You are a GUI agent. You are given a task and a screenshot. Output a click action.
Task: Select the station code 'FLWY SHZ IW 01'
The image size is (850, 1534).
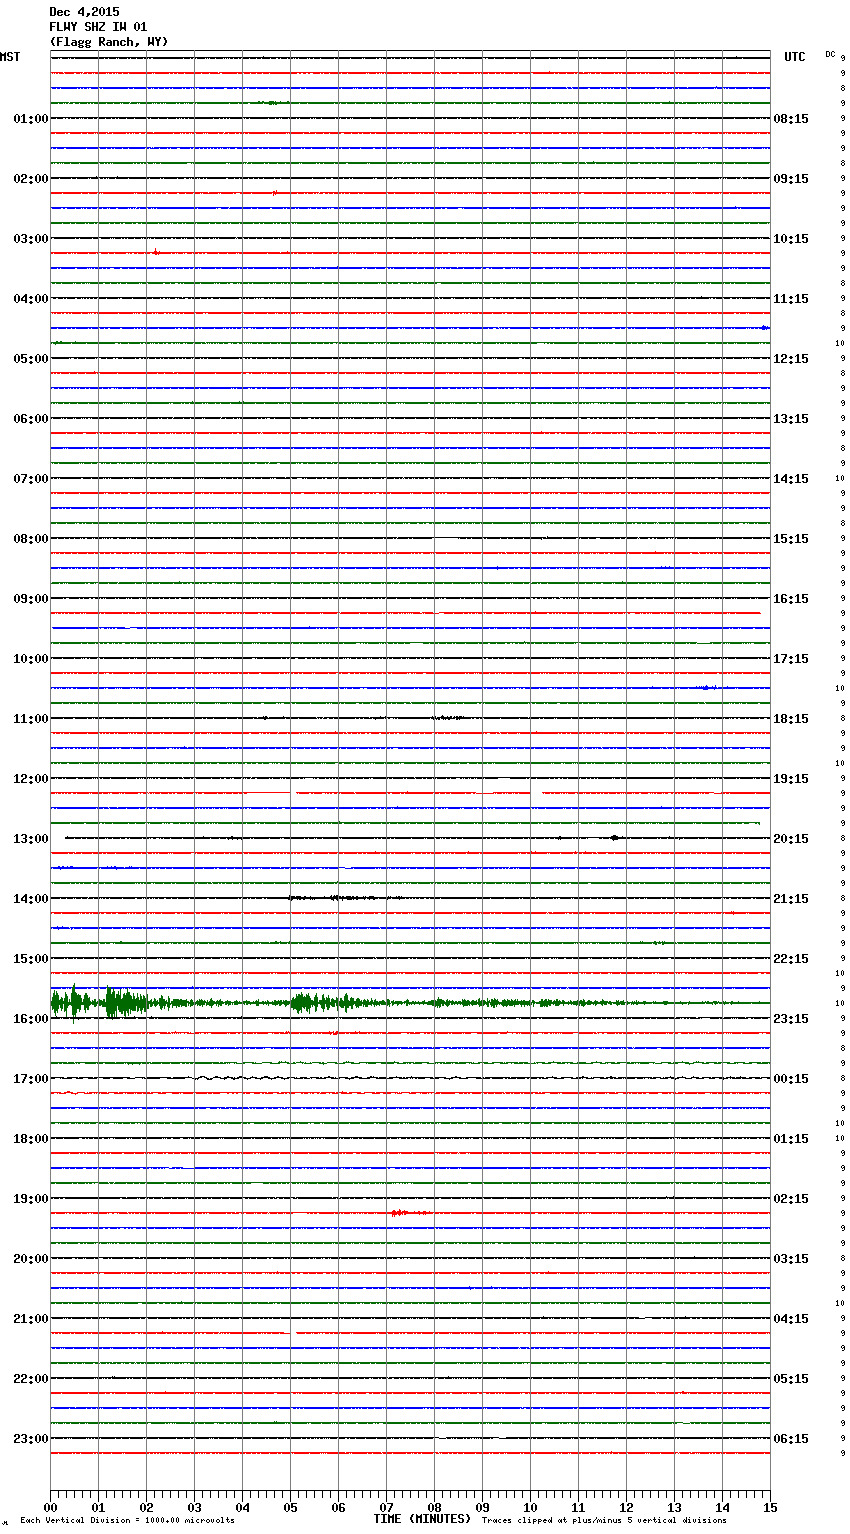pos(98,27)
